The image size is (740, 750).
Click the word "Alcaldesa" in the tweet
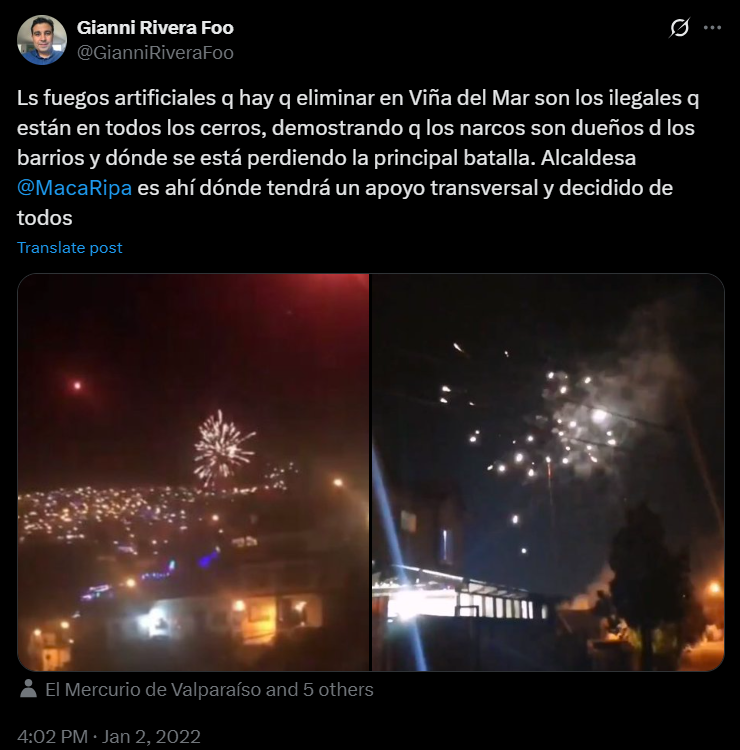click(588, 158)
